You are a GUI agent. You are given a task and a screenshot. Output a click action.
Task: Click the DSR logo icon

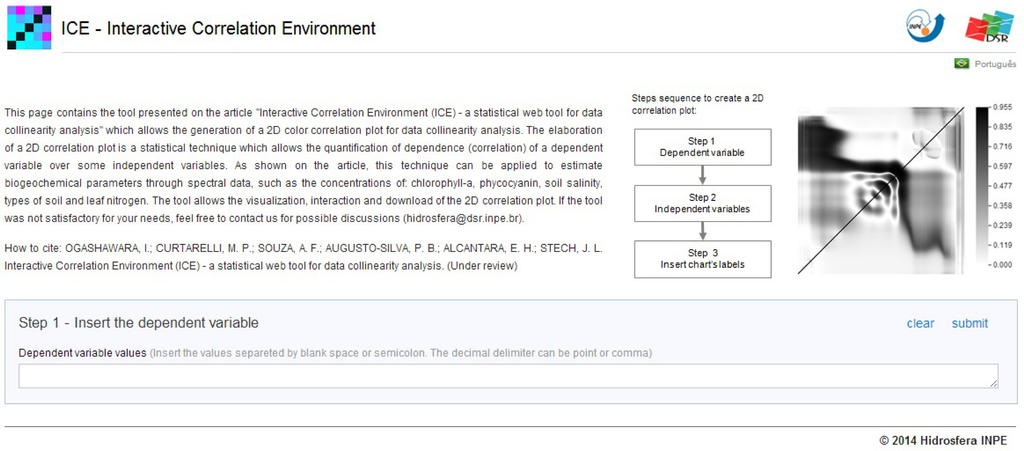click(x=988, y=27)
